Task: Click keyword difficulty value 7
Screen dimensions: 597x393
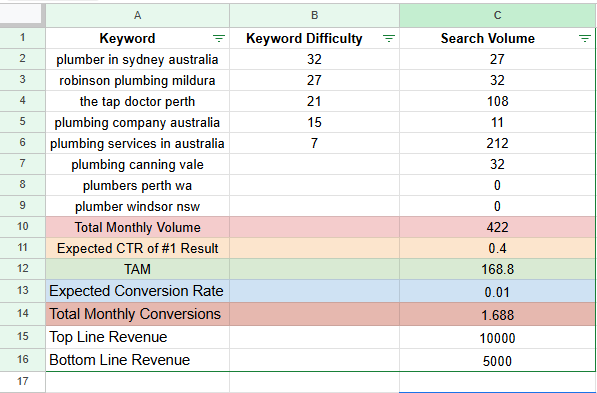Action: 314,143
